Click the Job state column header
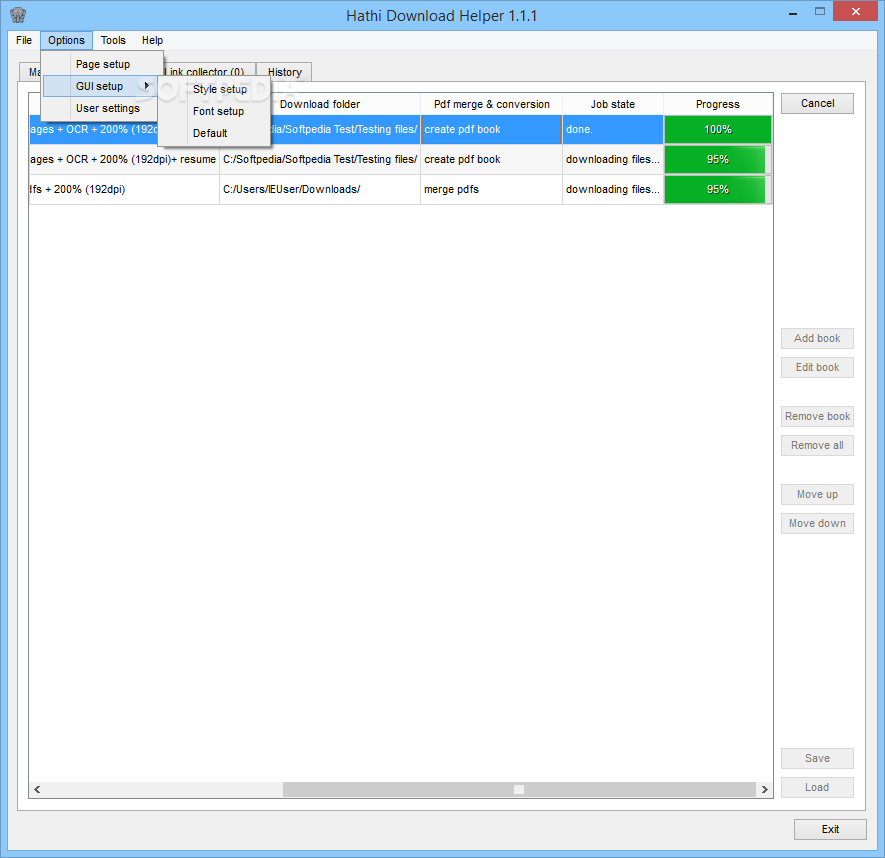The height and width of the screenshot is (858, 885). [x=612, y=104]
